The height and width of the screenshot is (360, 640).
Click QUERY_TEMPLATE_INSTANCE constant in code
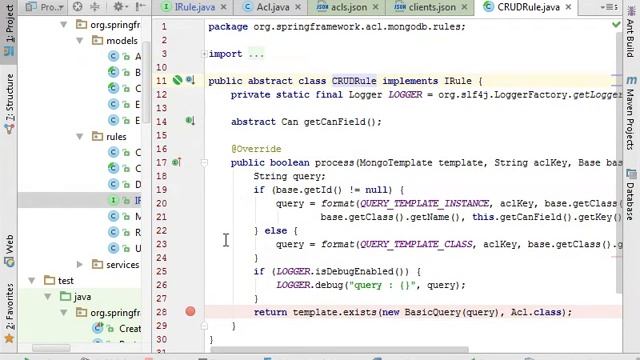point(424,203)
